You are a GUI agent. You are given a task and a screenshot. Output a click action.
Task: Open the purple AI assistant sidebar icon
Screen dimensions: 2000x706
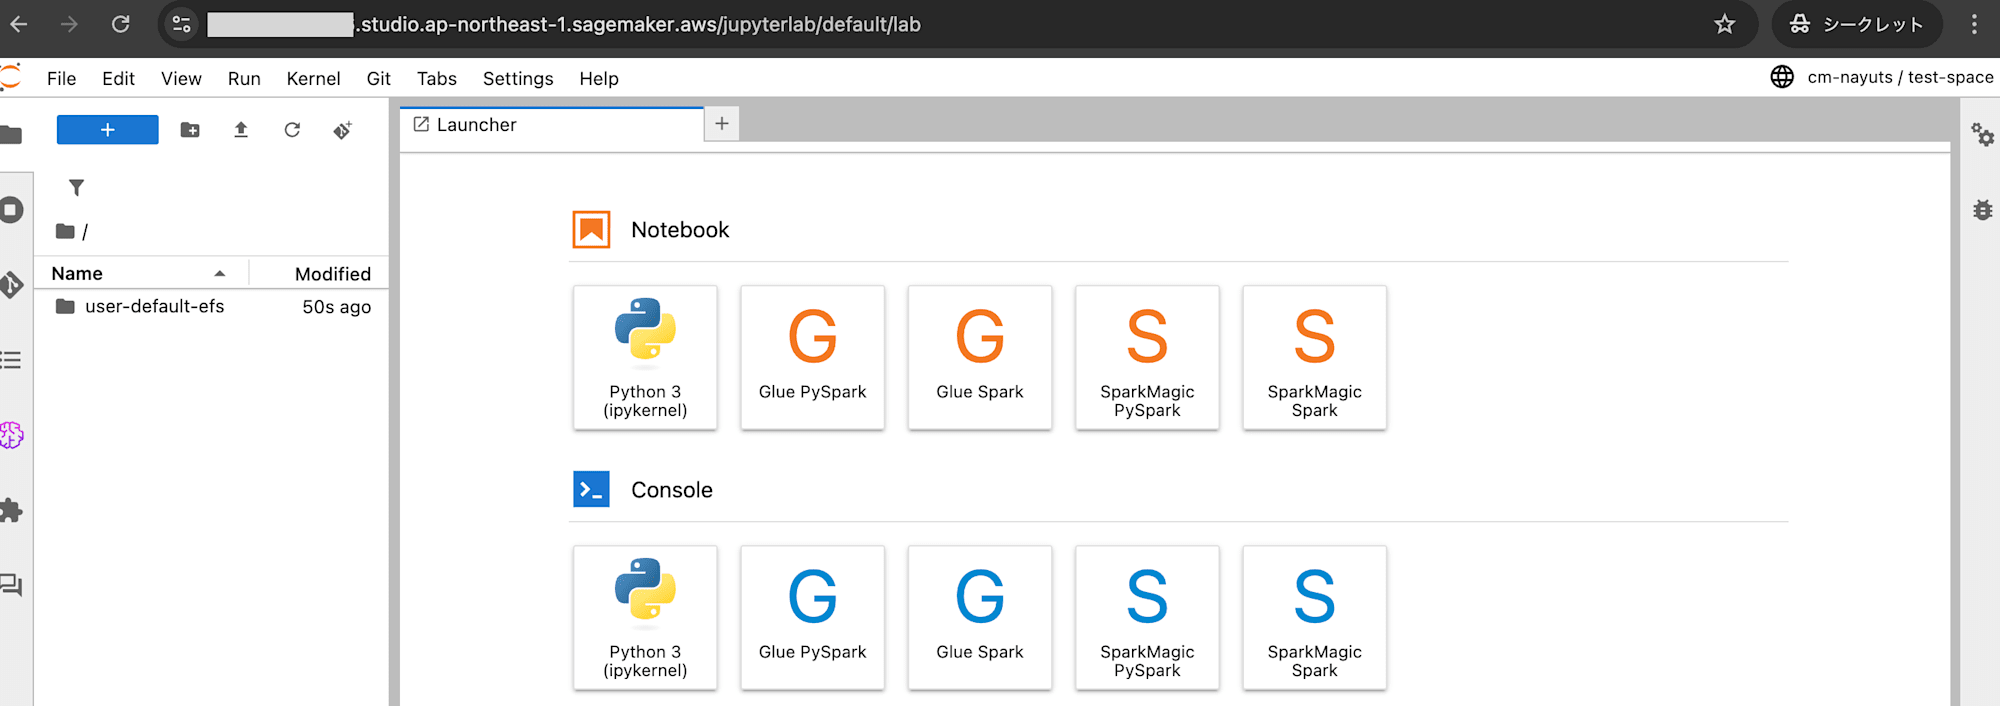11,435
